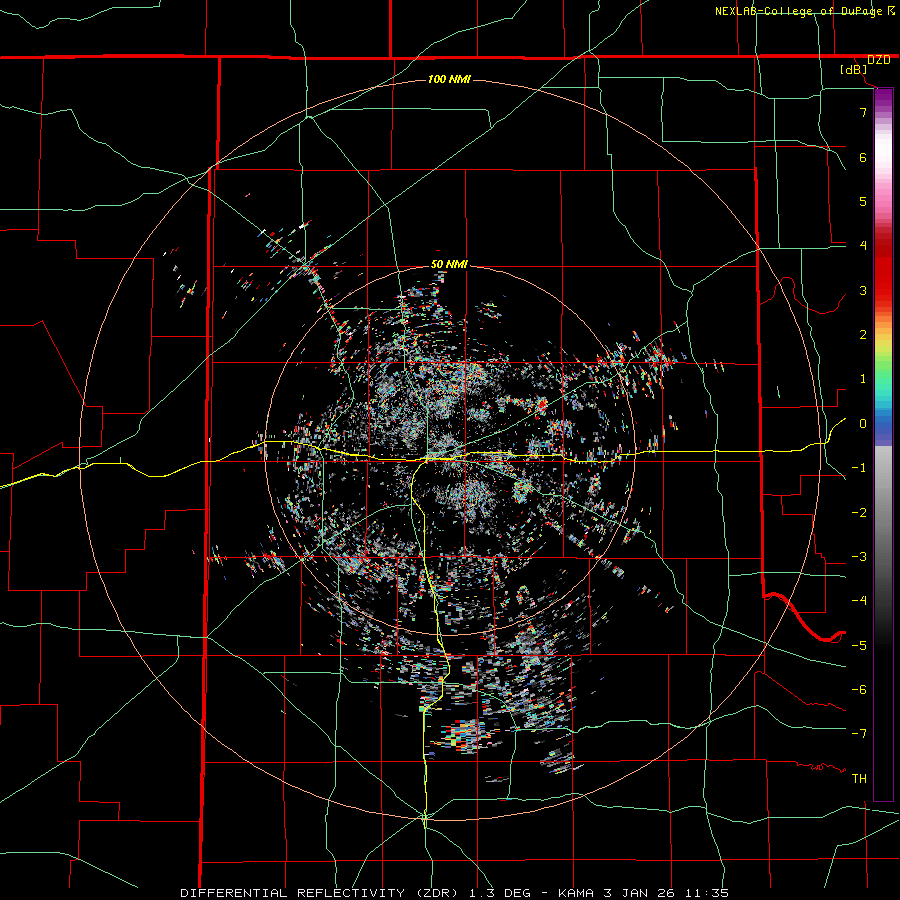Screen dimensions: 900x900
Task: Click the 2 value on the dB scale
Action: tap(863, 335)
